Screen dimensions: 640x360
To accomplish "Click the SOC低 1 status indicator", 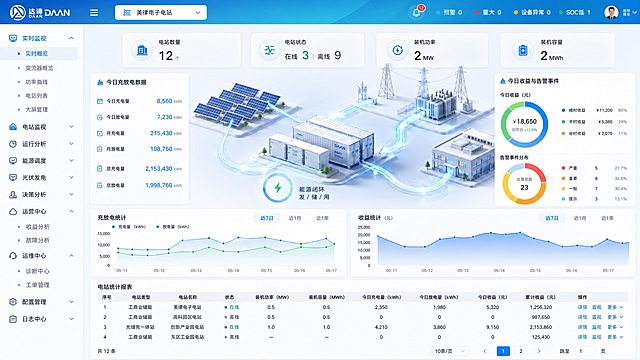I will click(575, 13).
